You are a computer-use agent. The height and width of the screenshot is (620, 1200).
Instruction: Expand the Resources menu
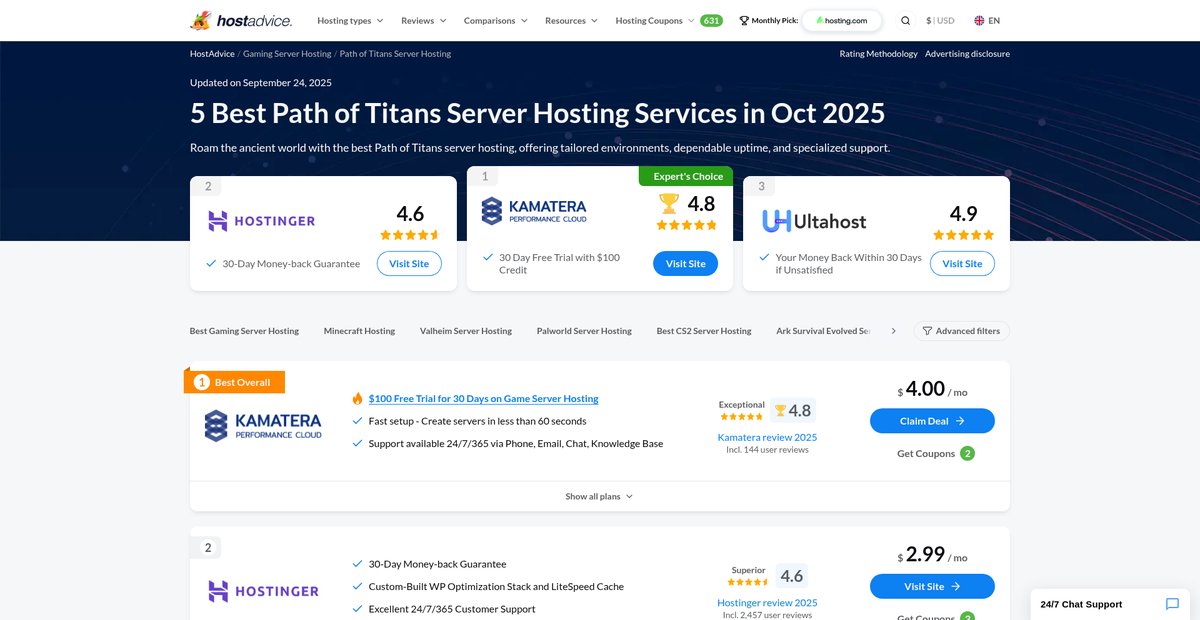coord(571,20)
